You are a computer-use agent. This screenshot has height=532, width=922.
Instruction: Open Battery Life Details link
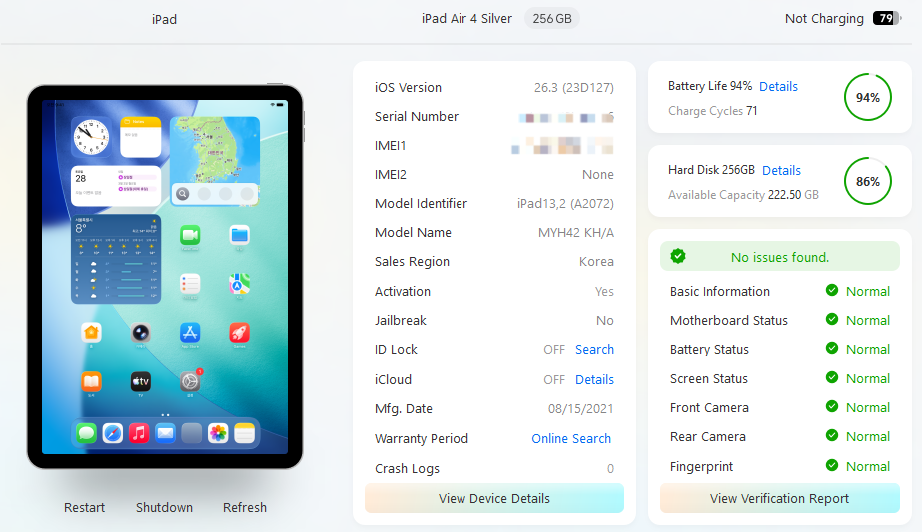tap(778, 87)
